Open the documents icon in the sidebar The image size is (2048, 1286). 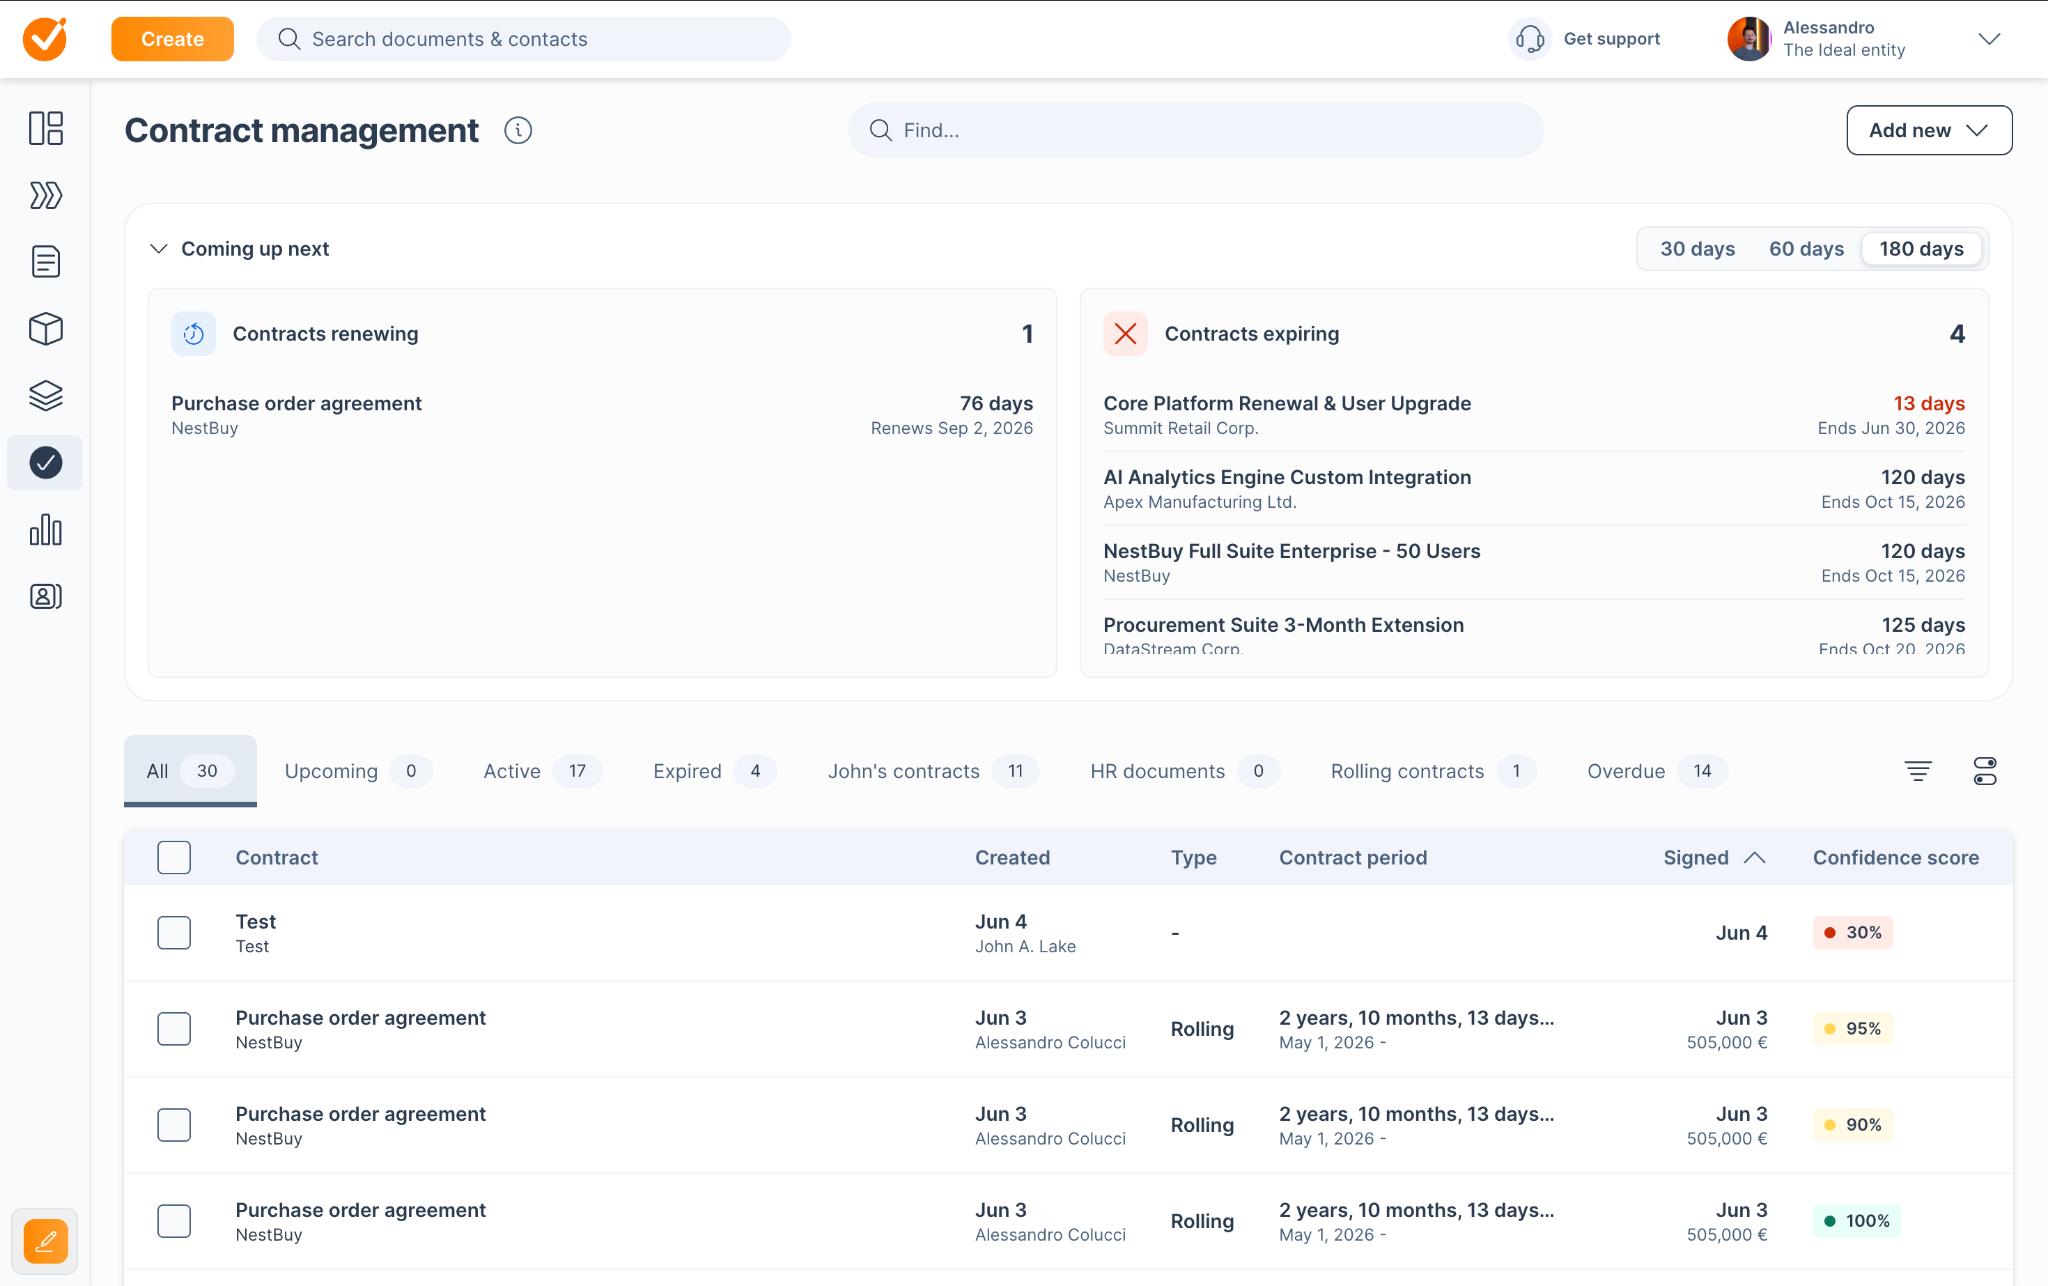coord(46,262)
